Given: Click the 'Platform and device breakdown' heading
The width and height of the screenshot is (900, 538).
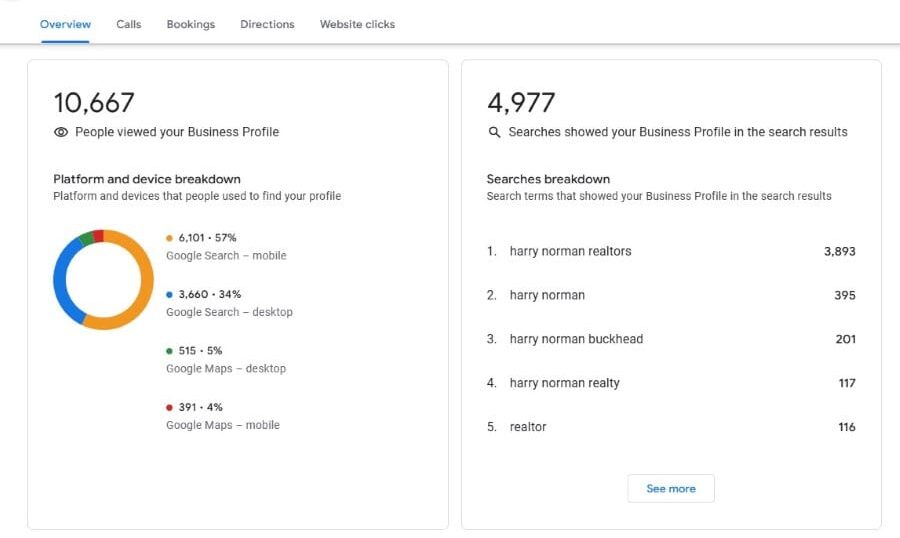Looking at the screenshot, I should pyautogui.click(x=147, y=179).
